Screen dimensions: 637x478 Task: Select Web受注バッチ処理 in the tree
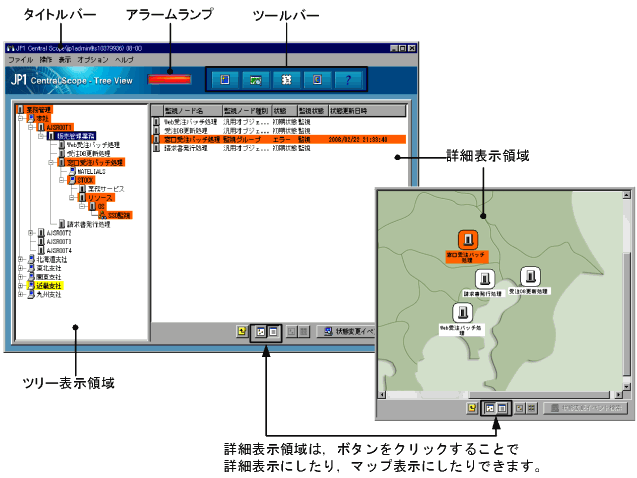pos(93,145)
